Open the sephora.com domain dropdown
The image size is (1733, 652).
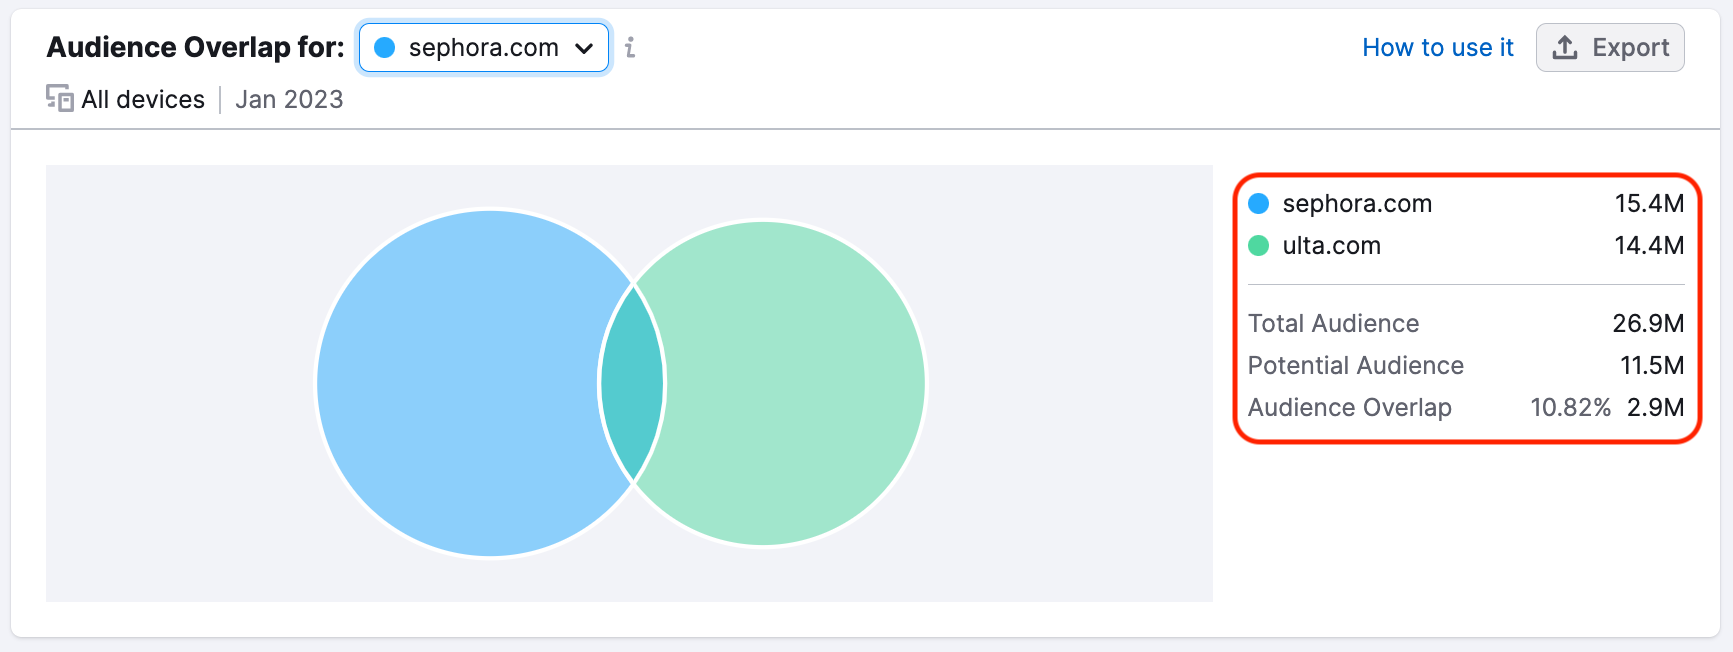484,48
